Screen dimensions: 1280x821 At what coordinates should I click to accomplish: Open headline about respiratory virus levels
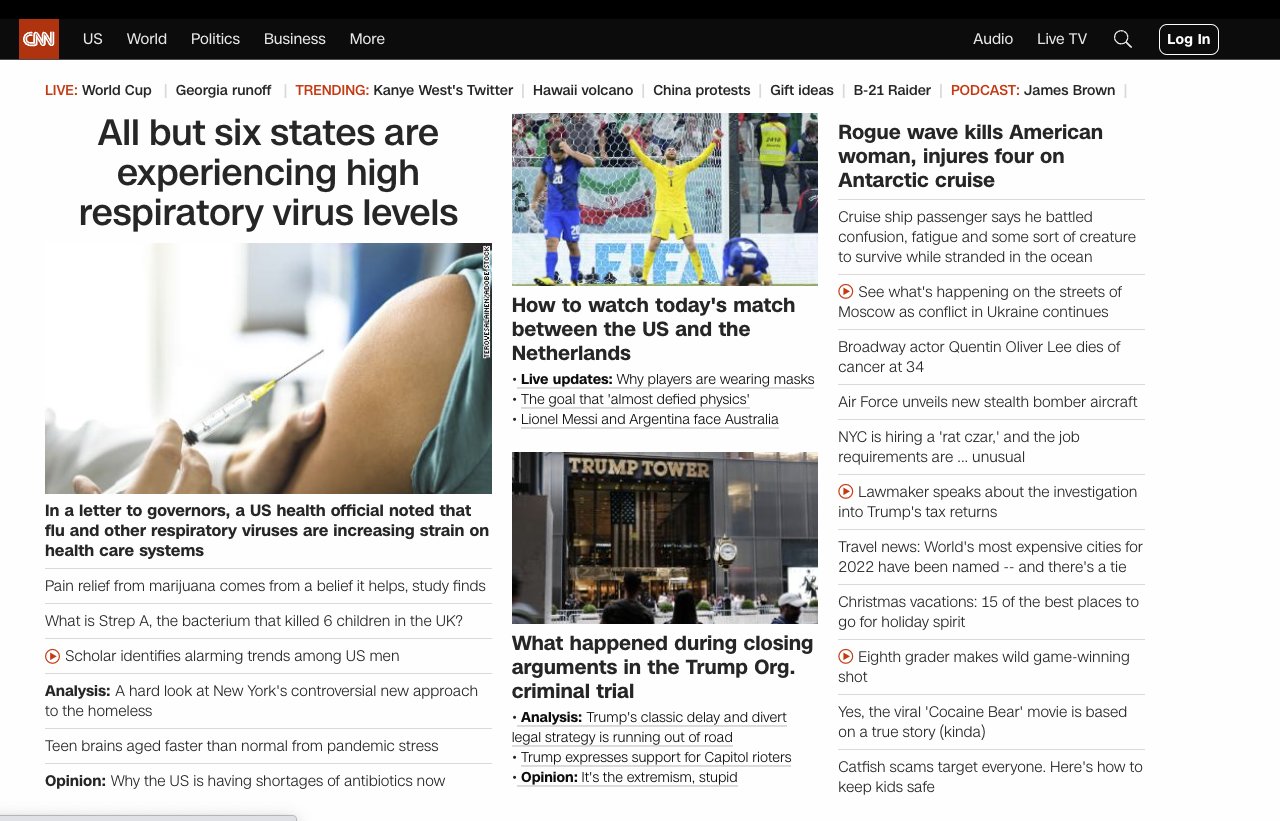268,172
